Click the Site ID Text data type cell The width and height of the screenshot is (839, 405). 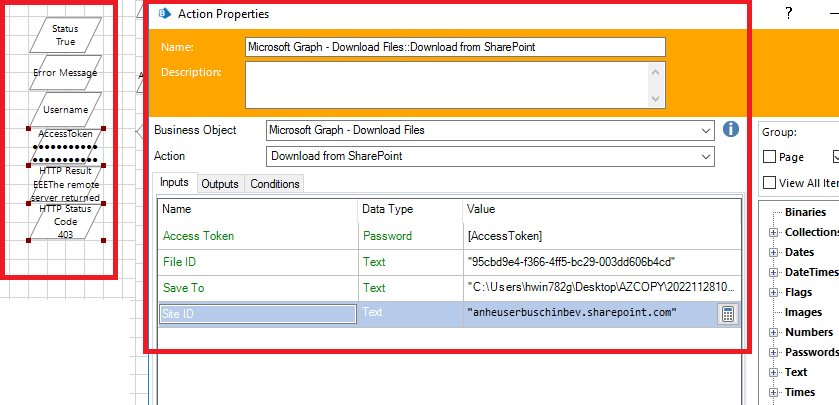pyautogui.click(x=410, y=312)
